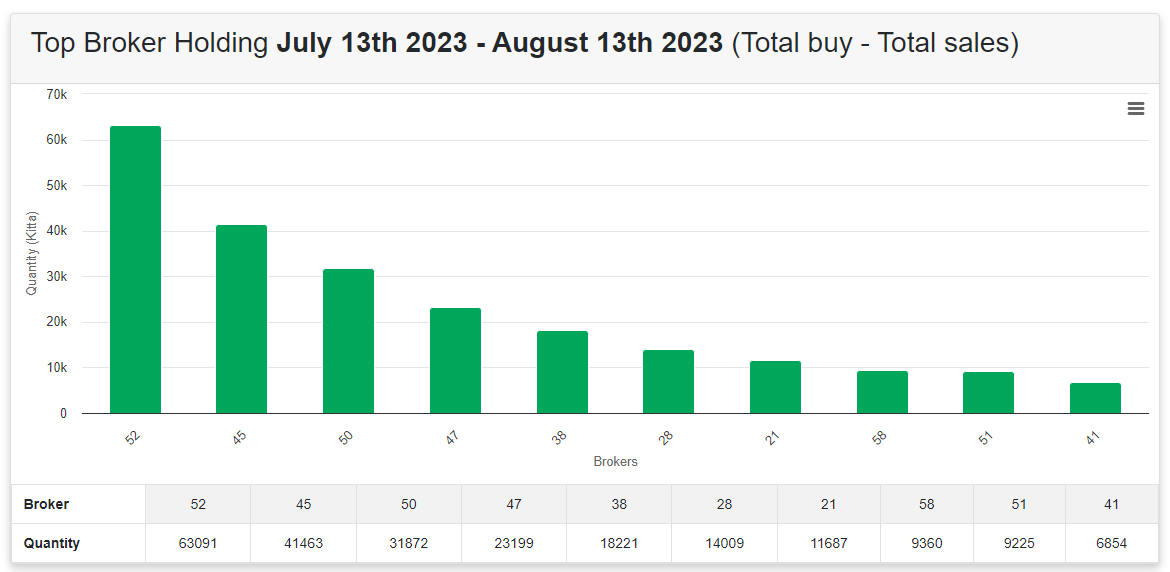This screenshot has width=1170, height=572.
Task: Click the Quantity row header cell
Action: click(x=78, y=543)
